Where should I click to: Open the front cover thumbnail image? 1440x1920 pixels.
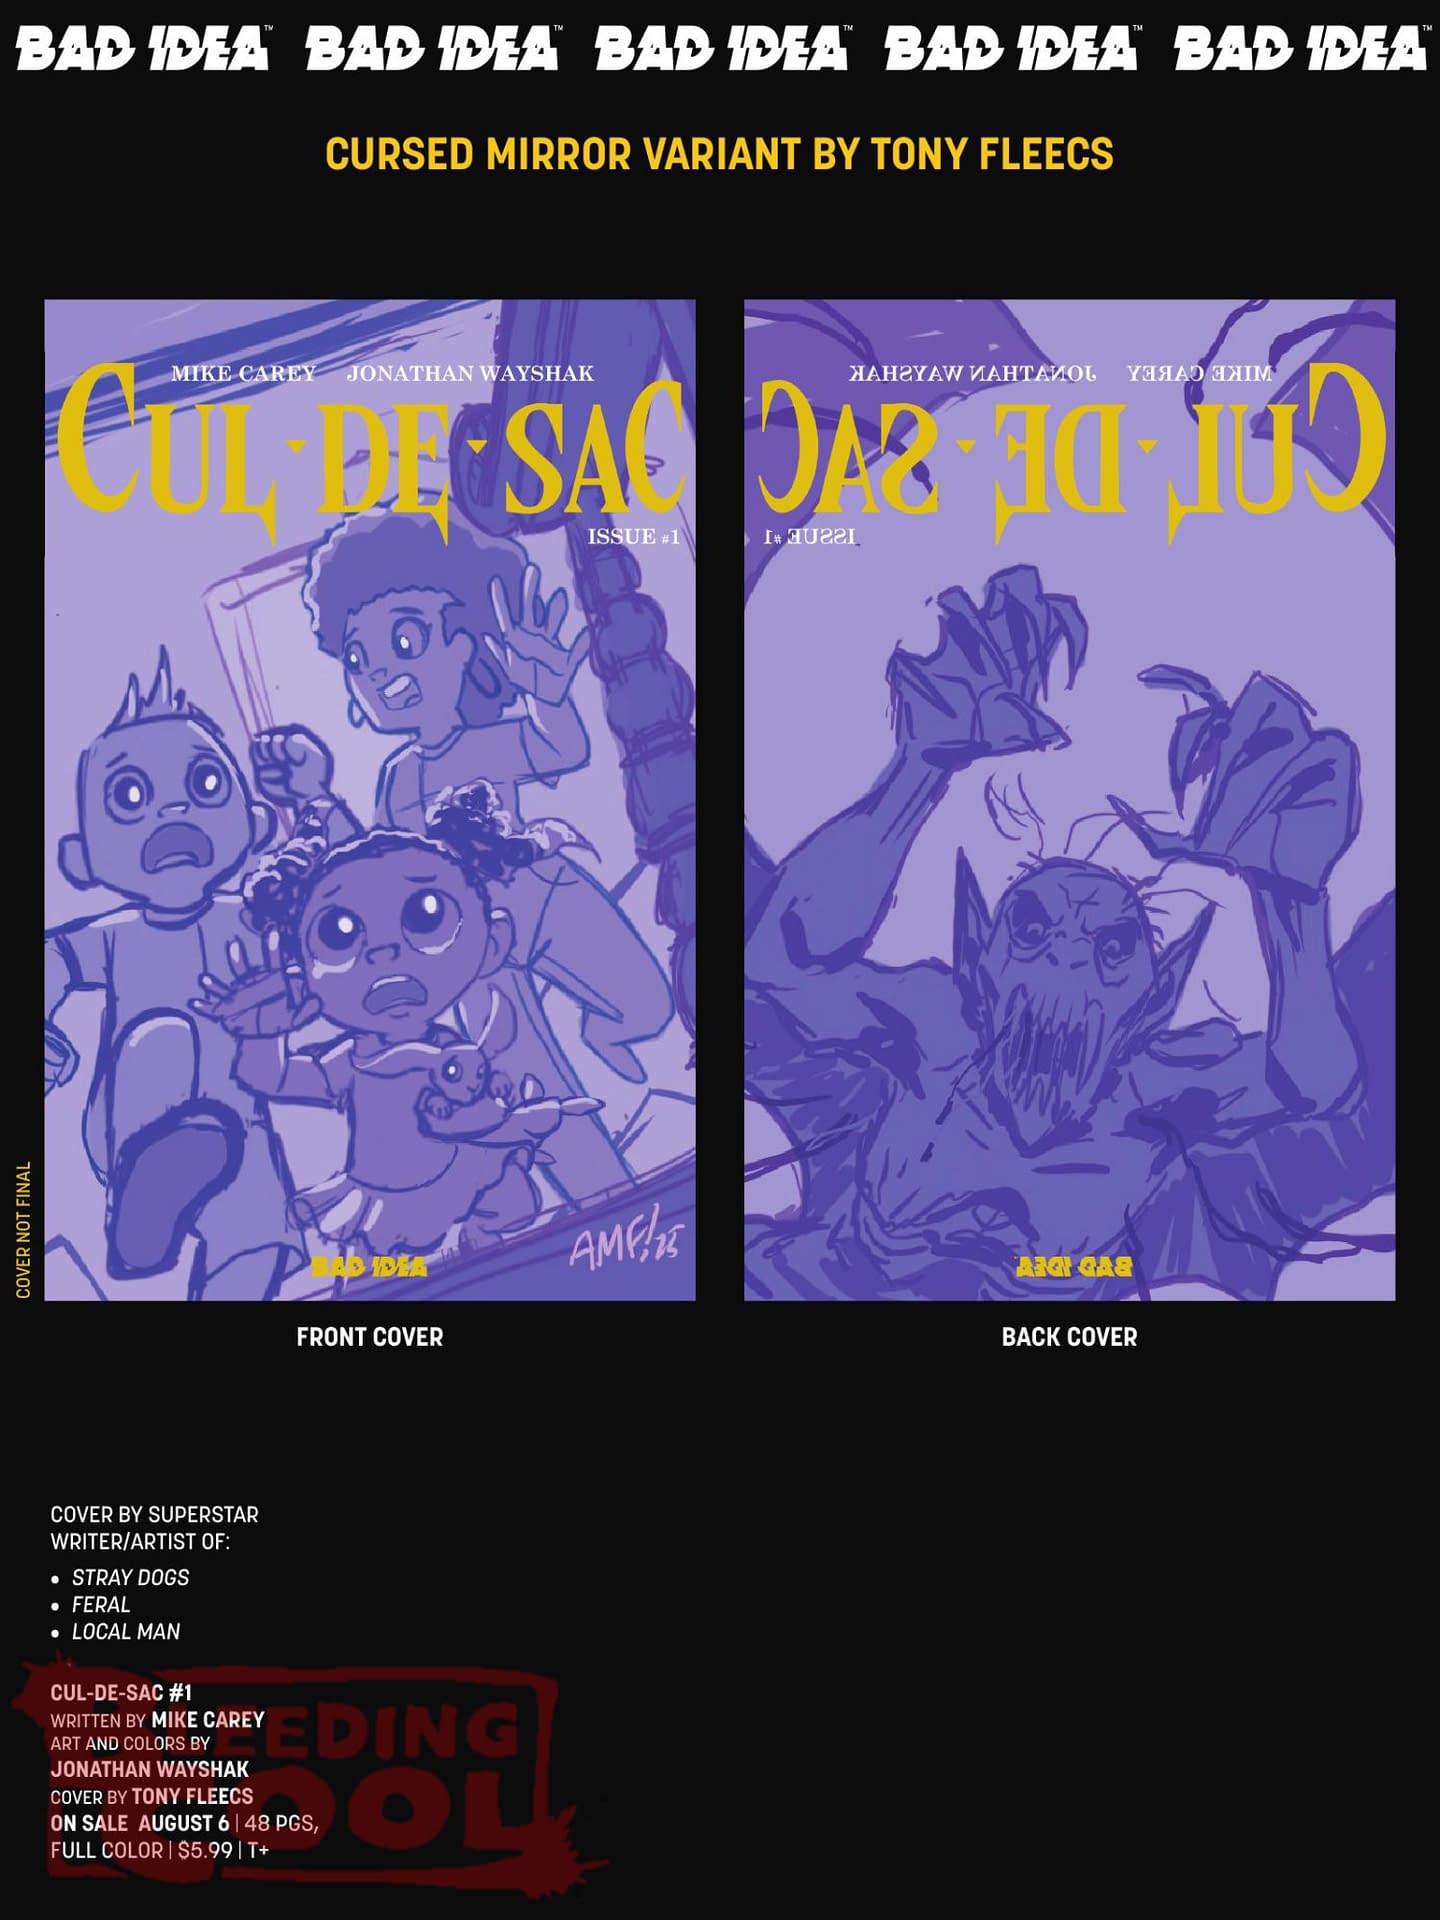[370, 800]
